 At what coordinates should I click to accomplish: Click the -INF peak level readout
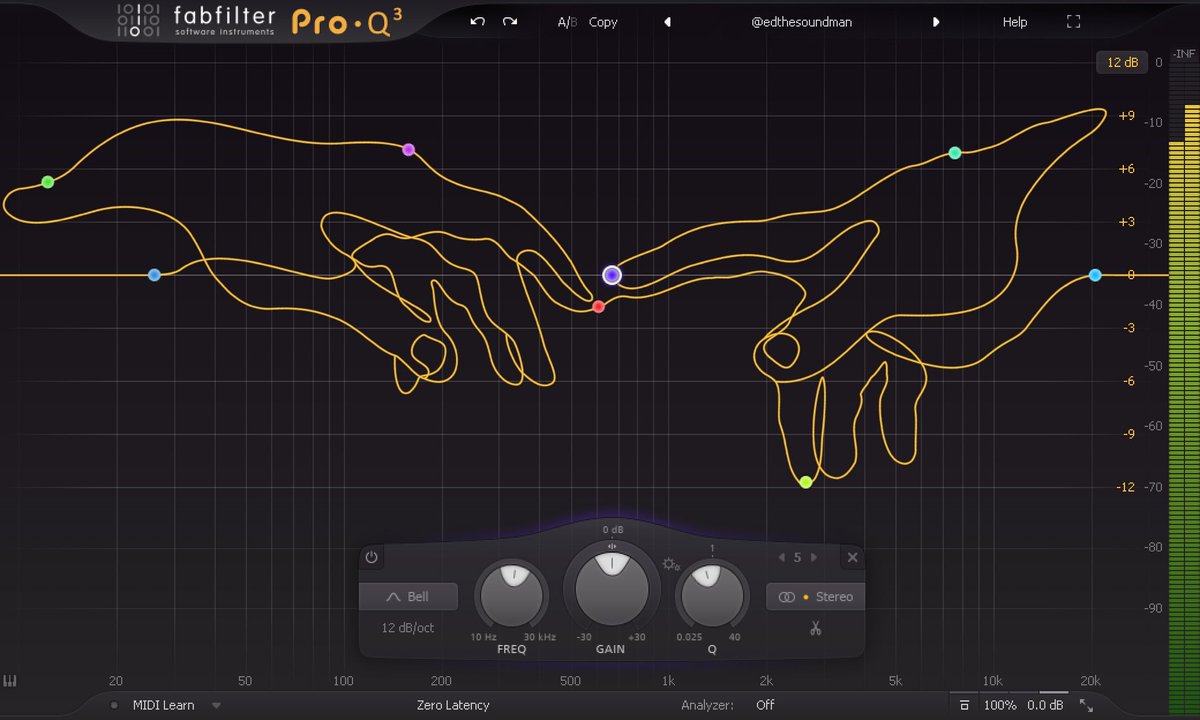click(1184, 53)
